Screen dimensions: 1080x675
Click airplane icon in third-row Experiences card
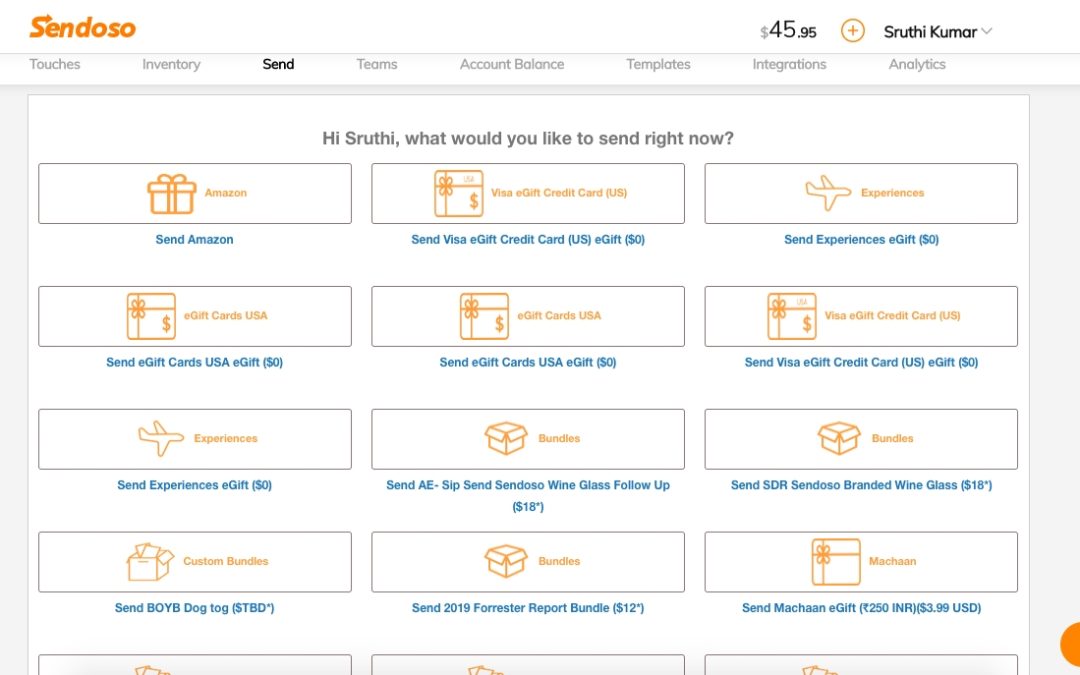[161, 439]
